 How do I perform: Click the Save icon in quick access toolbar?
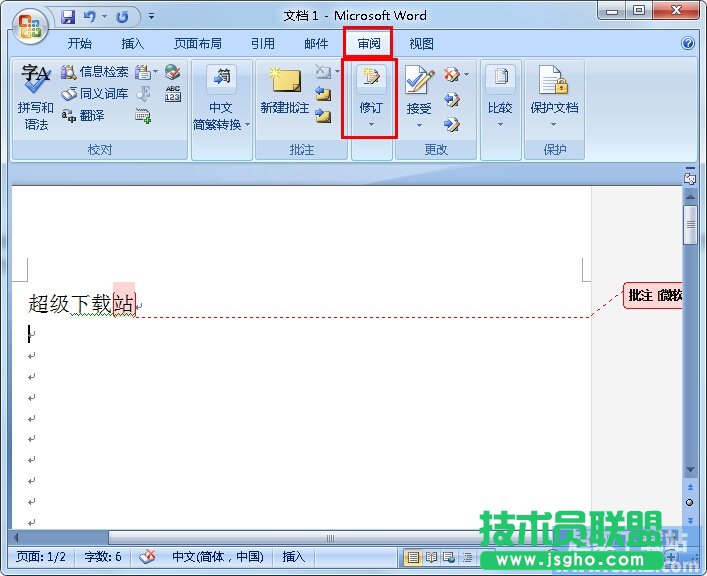pos(68,17)
